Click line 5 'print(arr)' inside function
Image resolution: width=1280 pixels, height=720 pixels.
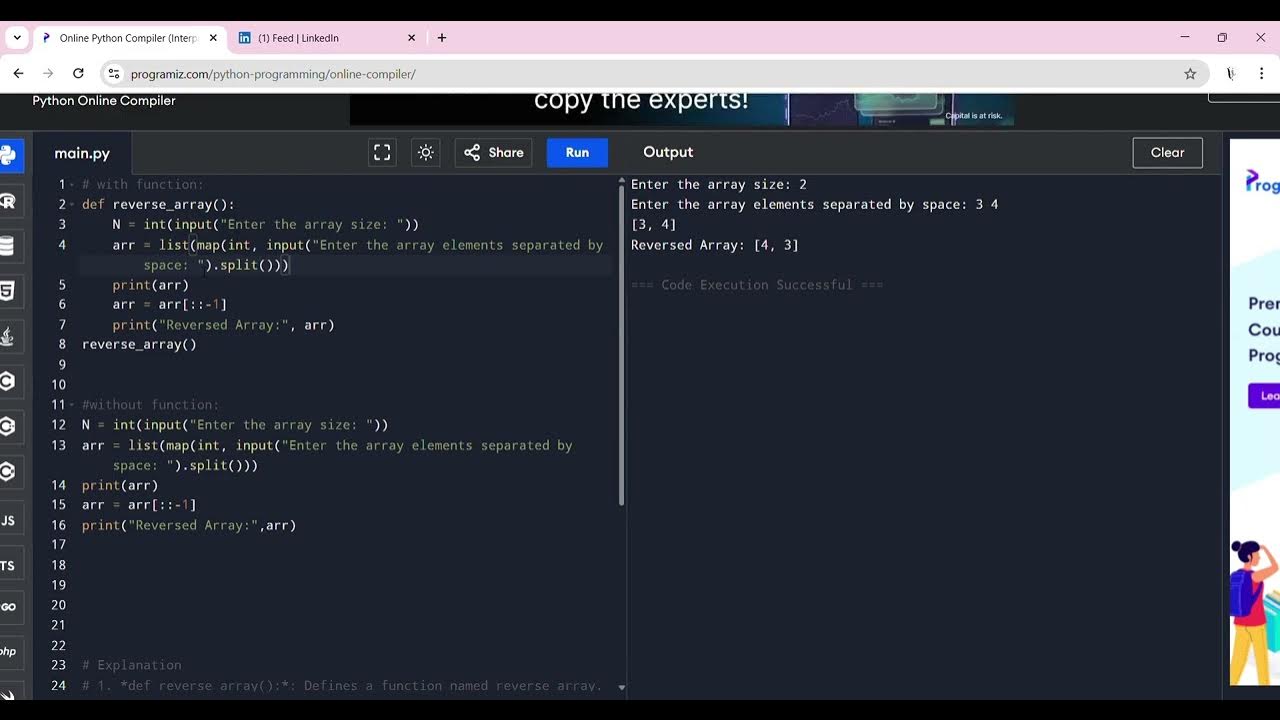[x=151, y=285]
